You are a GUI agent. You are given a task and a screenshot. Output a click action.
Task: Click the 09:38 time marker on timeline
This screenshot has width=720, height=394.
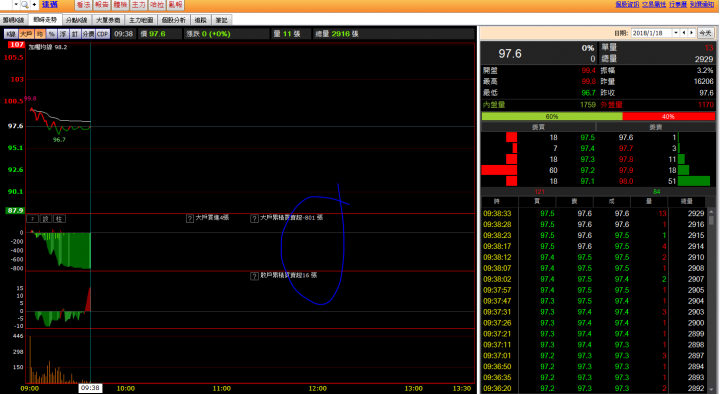click(x=90, y=388)
